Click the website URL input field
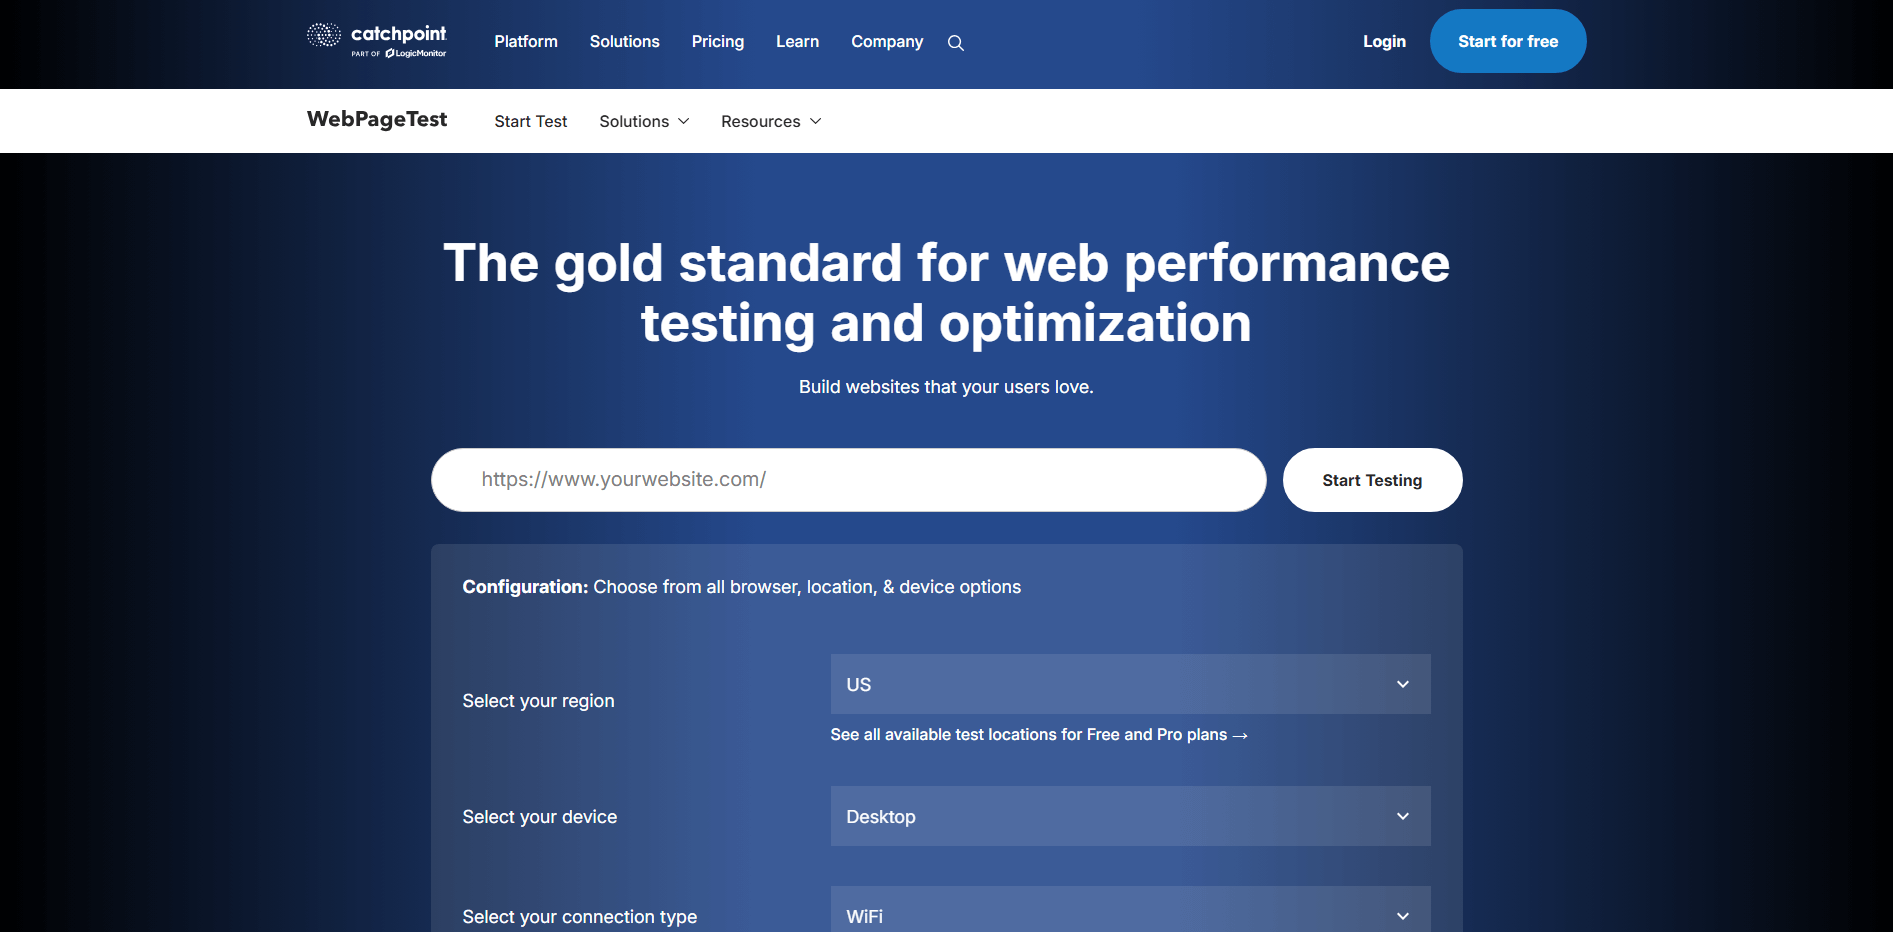The image size is (1893, 932). (x=848, y=479)
